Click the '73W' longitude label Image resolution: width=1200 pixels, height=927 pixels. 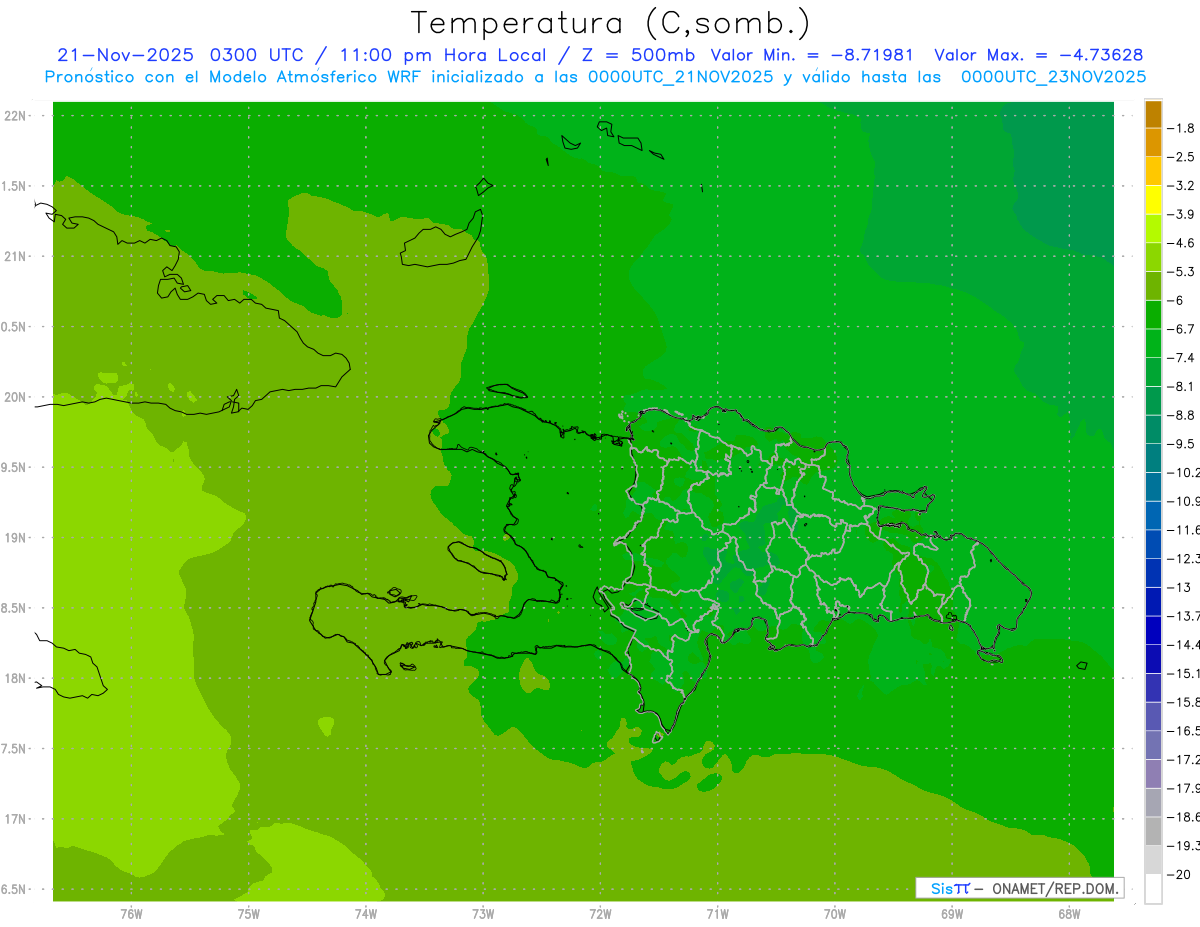pyautogui.click(x=483, y=914)
